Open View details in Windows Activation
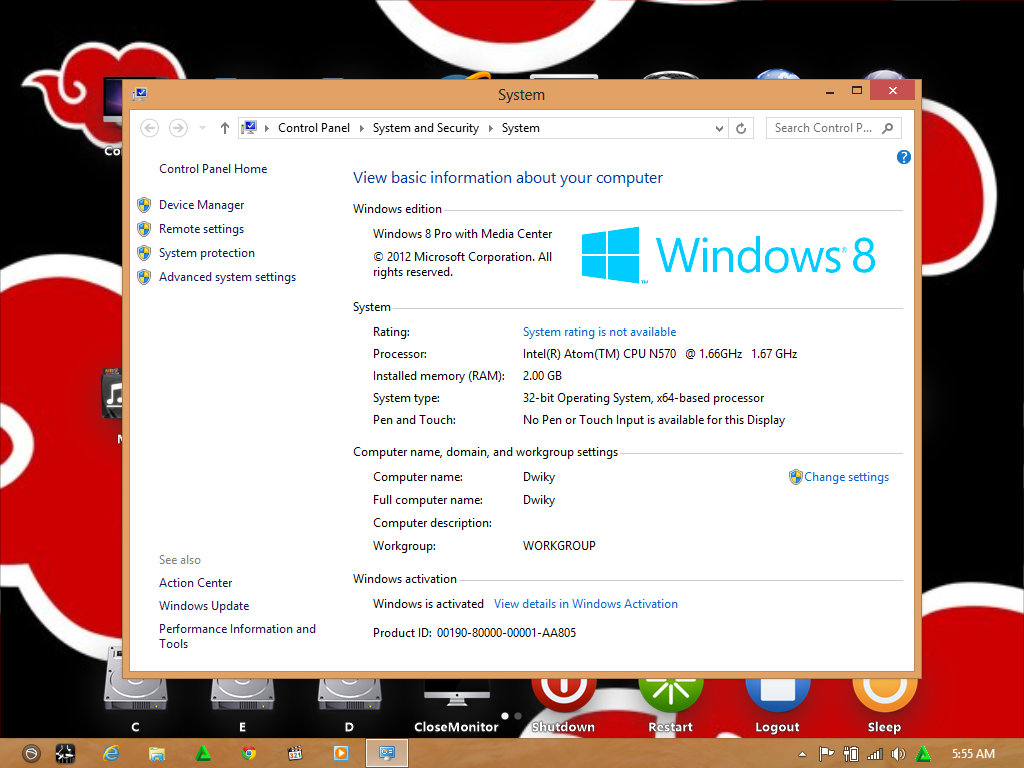Viewport: 1024px width, 768px height. click(x=585, y=603)
